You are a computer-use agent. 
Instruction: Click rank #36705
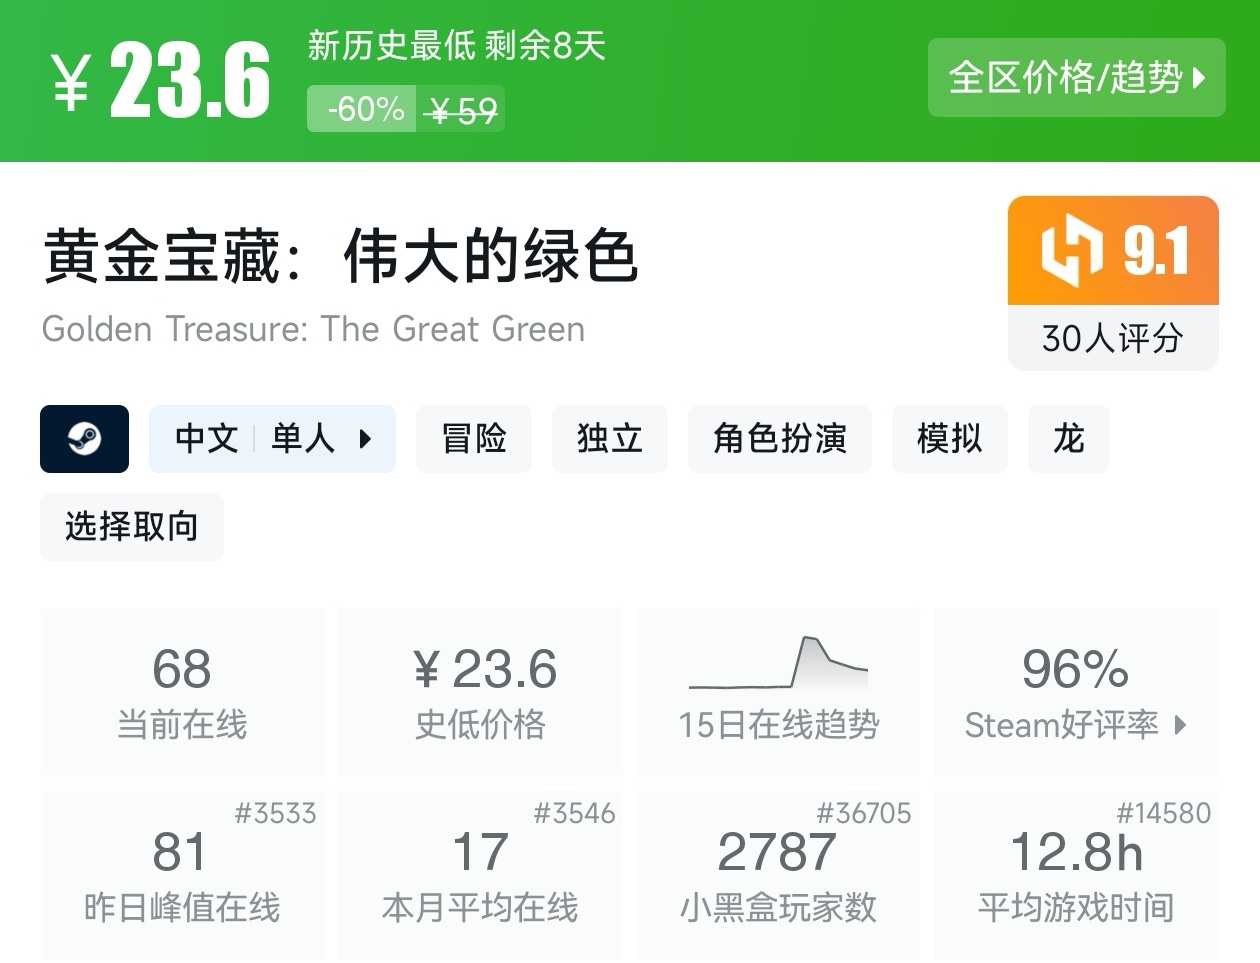(864, 813)
